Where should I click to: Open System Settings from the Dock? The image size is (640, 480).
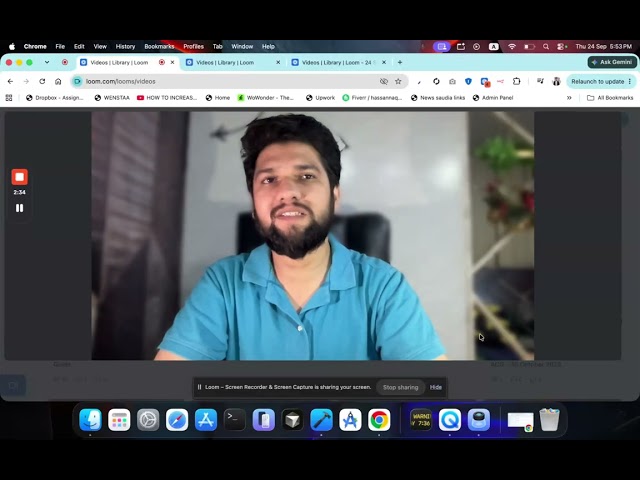coord(148,420)
